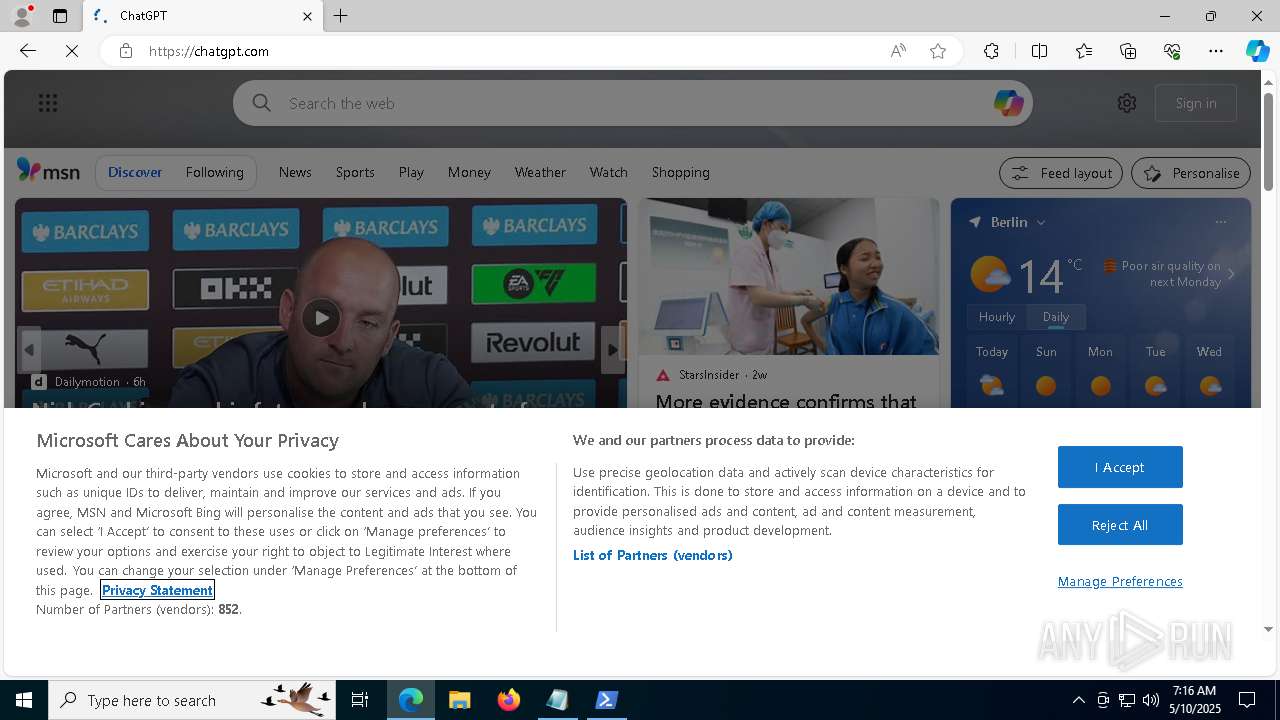
Task: Select the Following feed tab
Action: (215, 172)
